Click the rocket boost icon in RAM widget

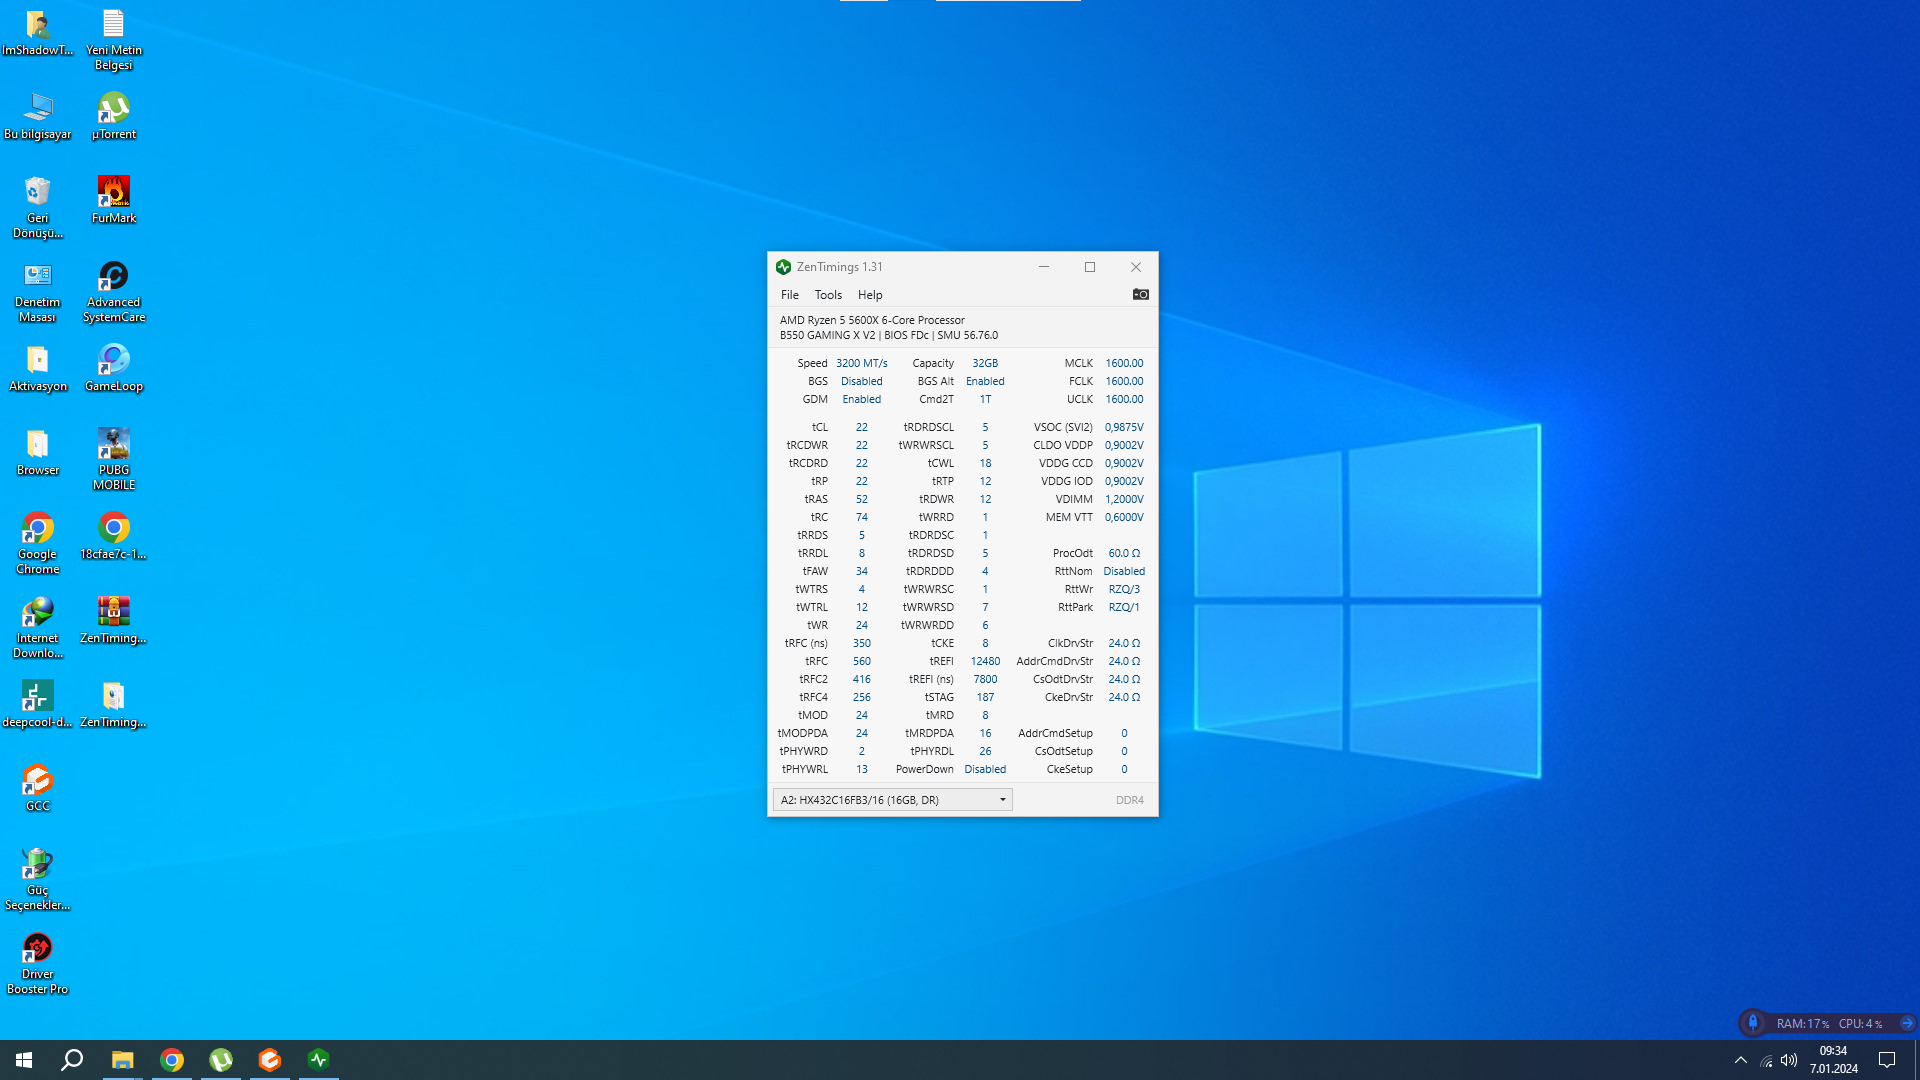[x=1752, y=1023]
